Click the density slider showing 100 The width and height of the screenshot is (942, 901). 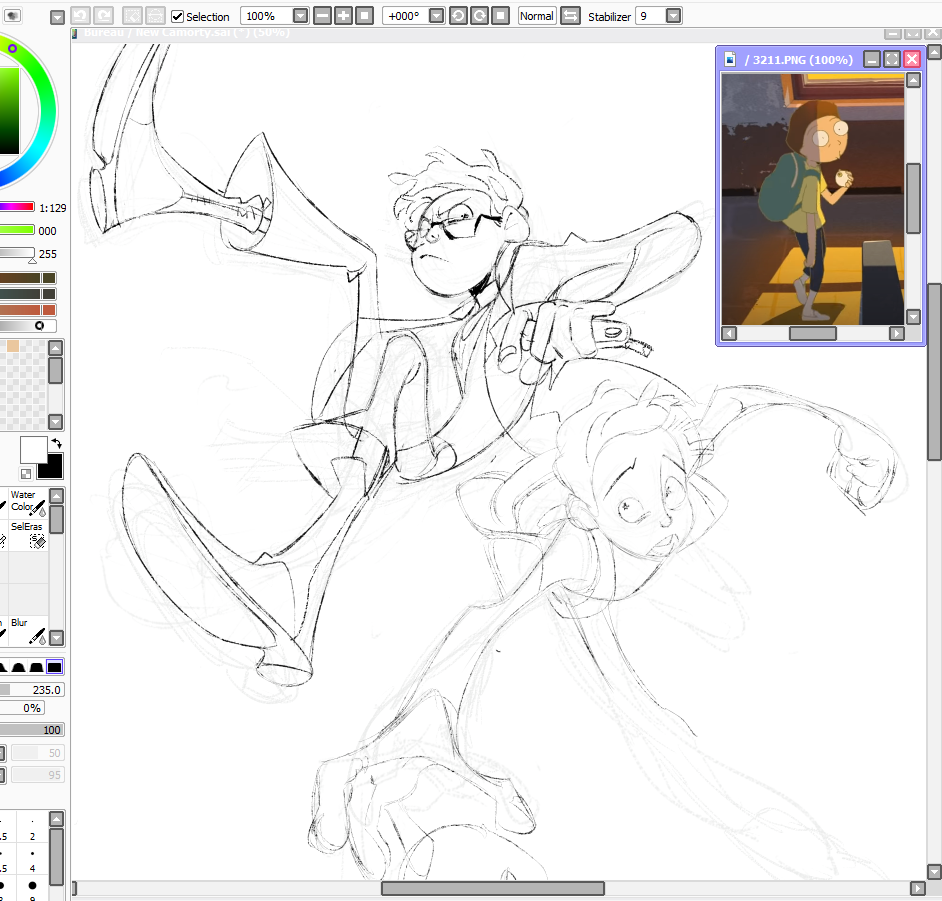31,730
